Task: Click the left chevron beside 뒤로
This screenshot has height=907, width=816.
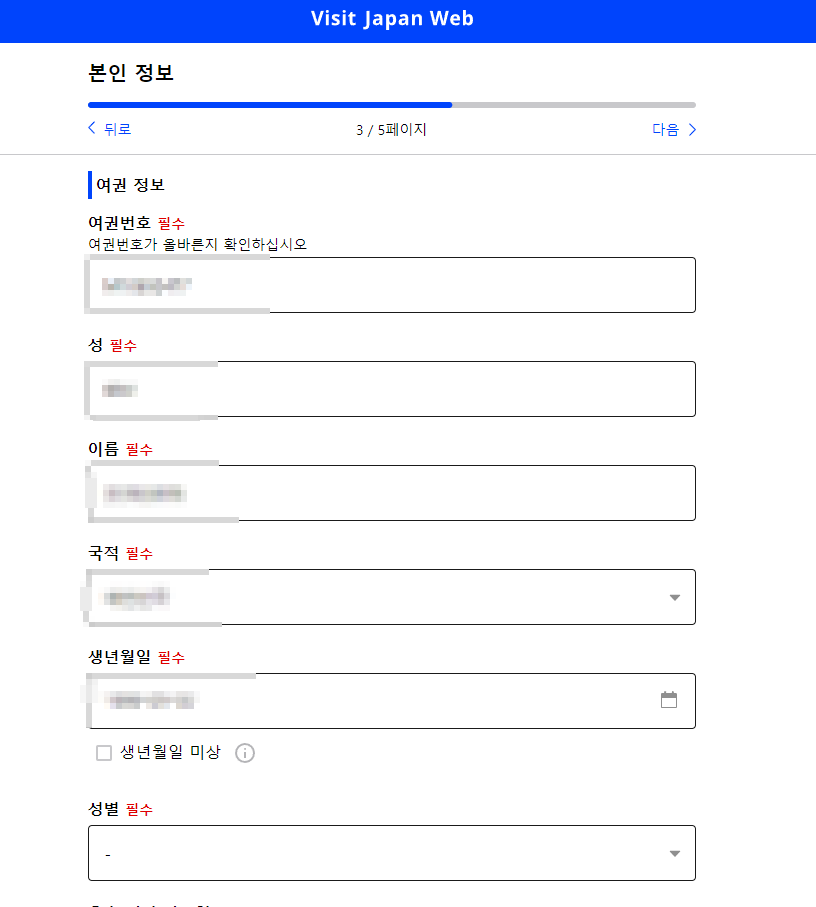Action: 91,128
